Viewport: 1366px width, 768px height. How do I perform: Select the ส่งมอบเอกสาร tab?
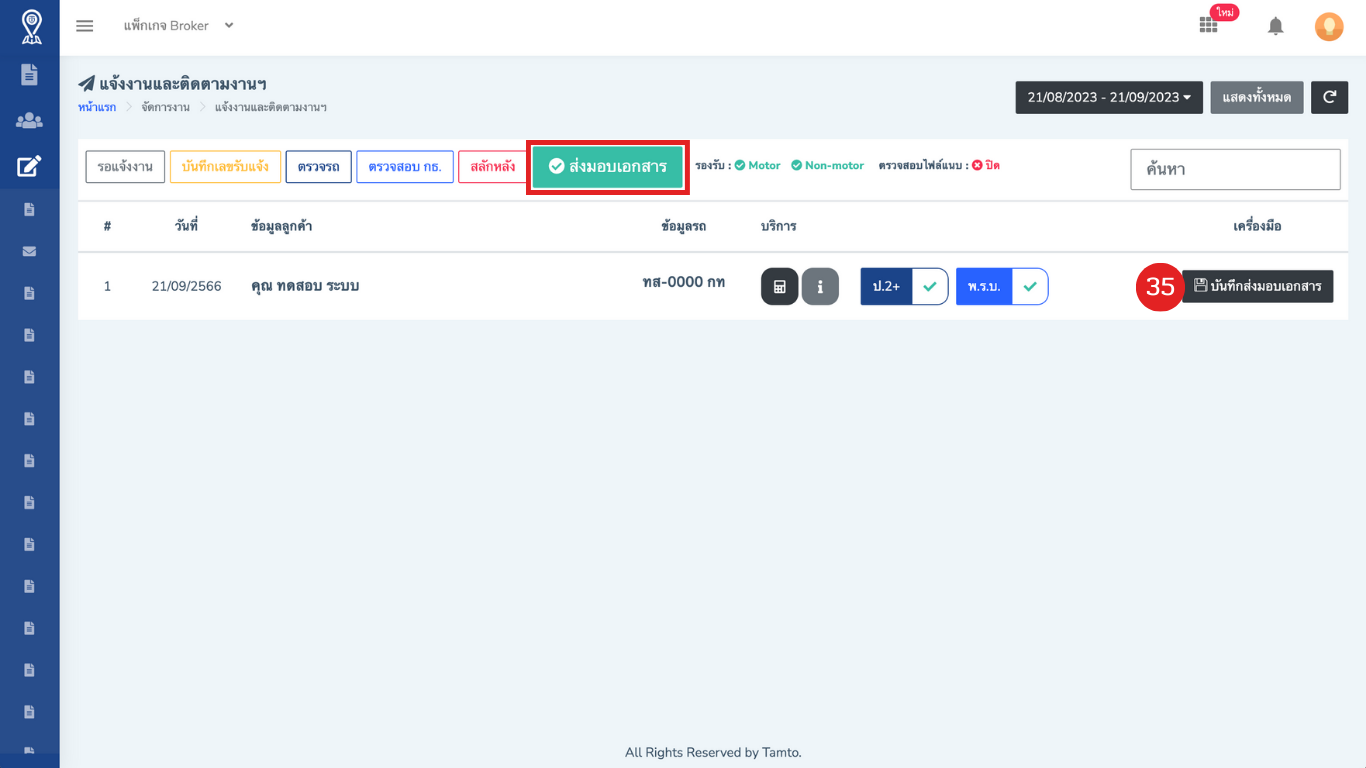607,167
